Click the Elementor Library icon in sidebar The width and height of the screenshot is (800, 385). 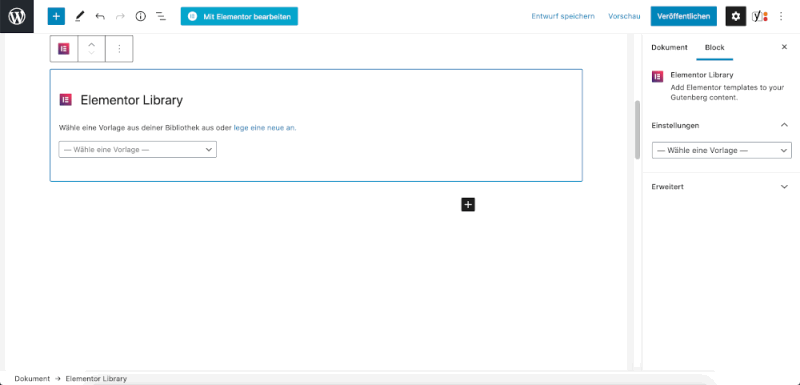coord(658,77)
